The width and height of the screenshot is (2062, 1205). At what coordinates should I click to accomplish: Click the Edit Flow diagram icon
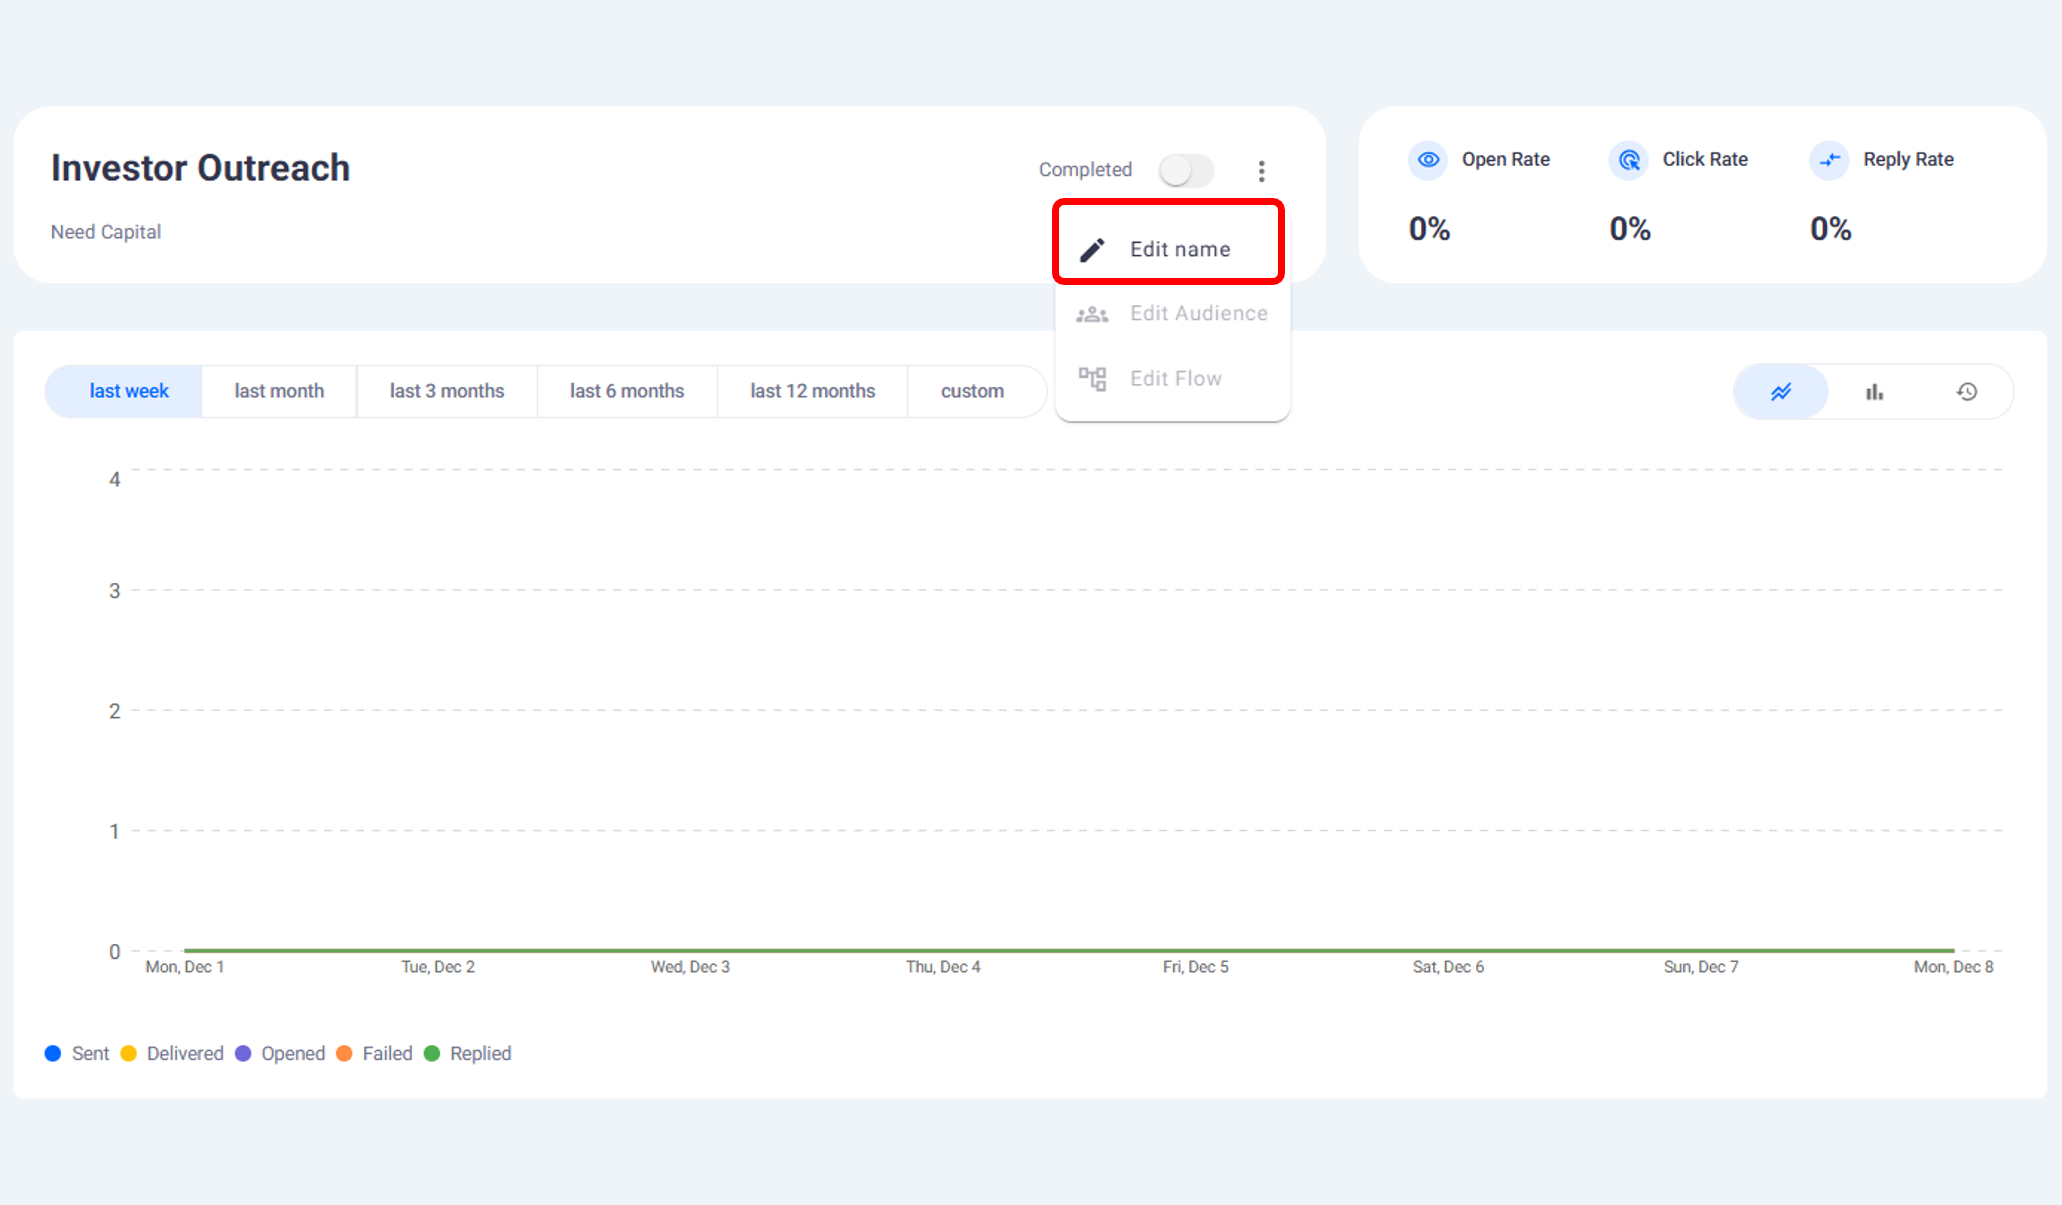[x=1092, y=379]
